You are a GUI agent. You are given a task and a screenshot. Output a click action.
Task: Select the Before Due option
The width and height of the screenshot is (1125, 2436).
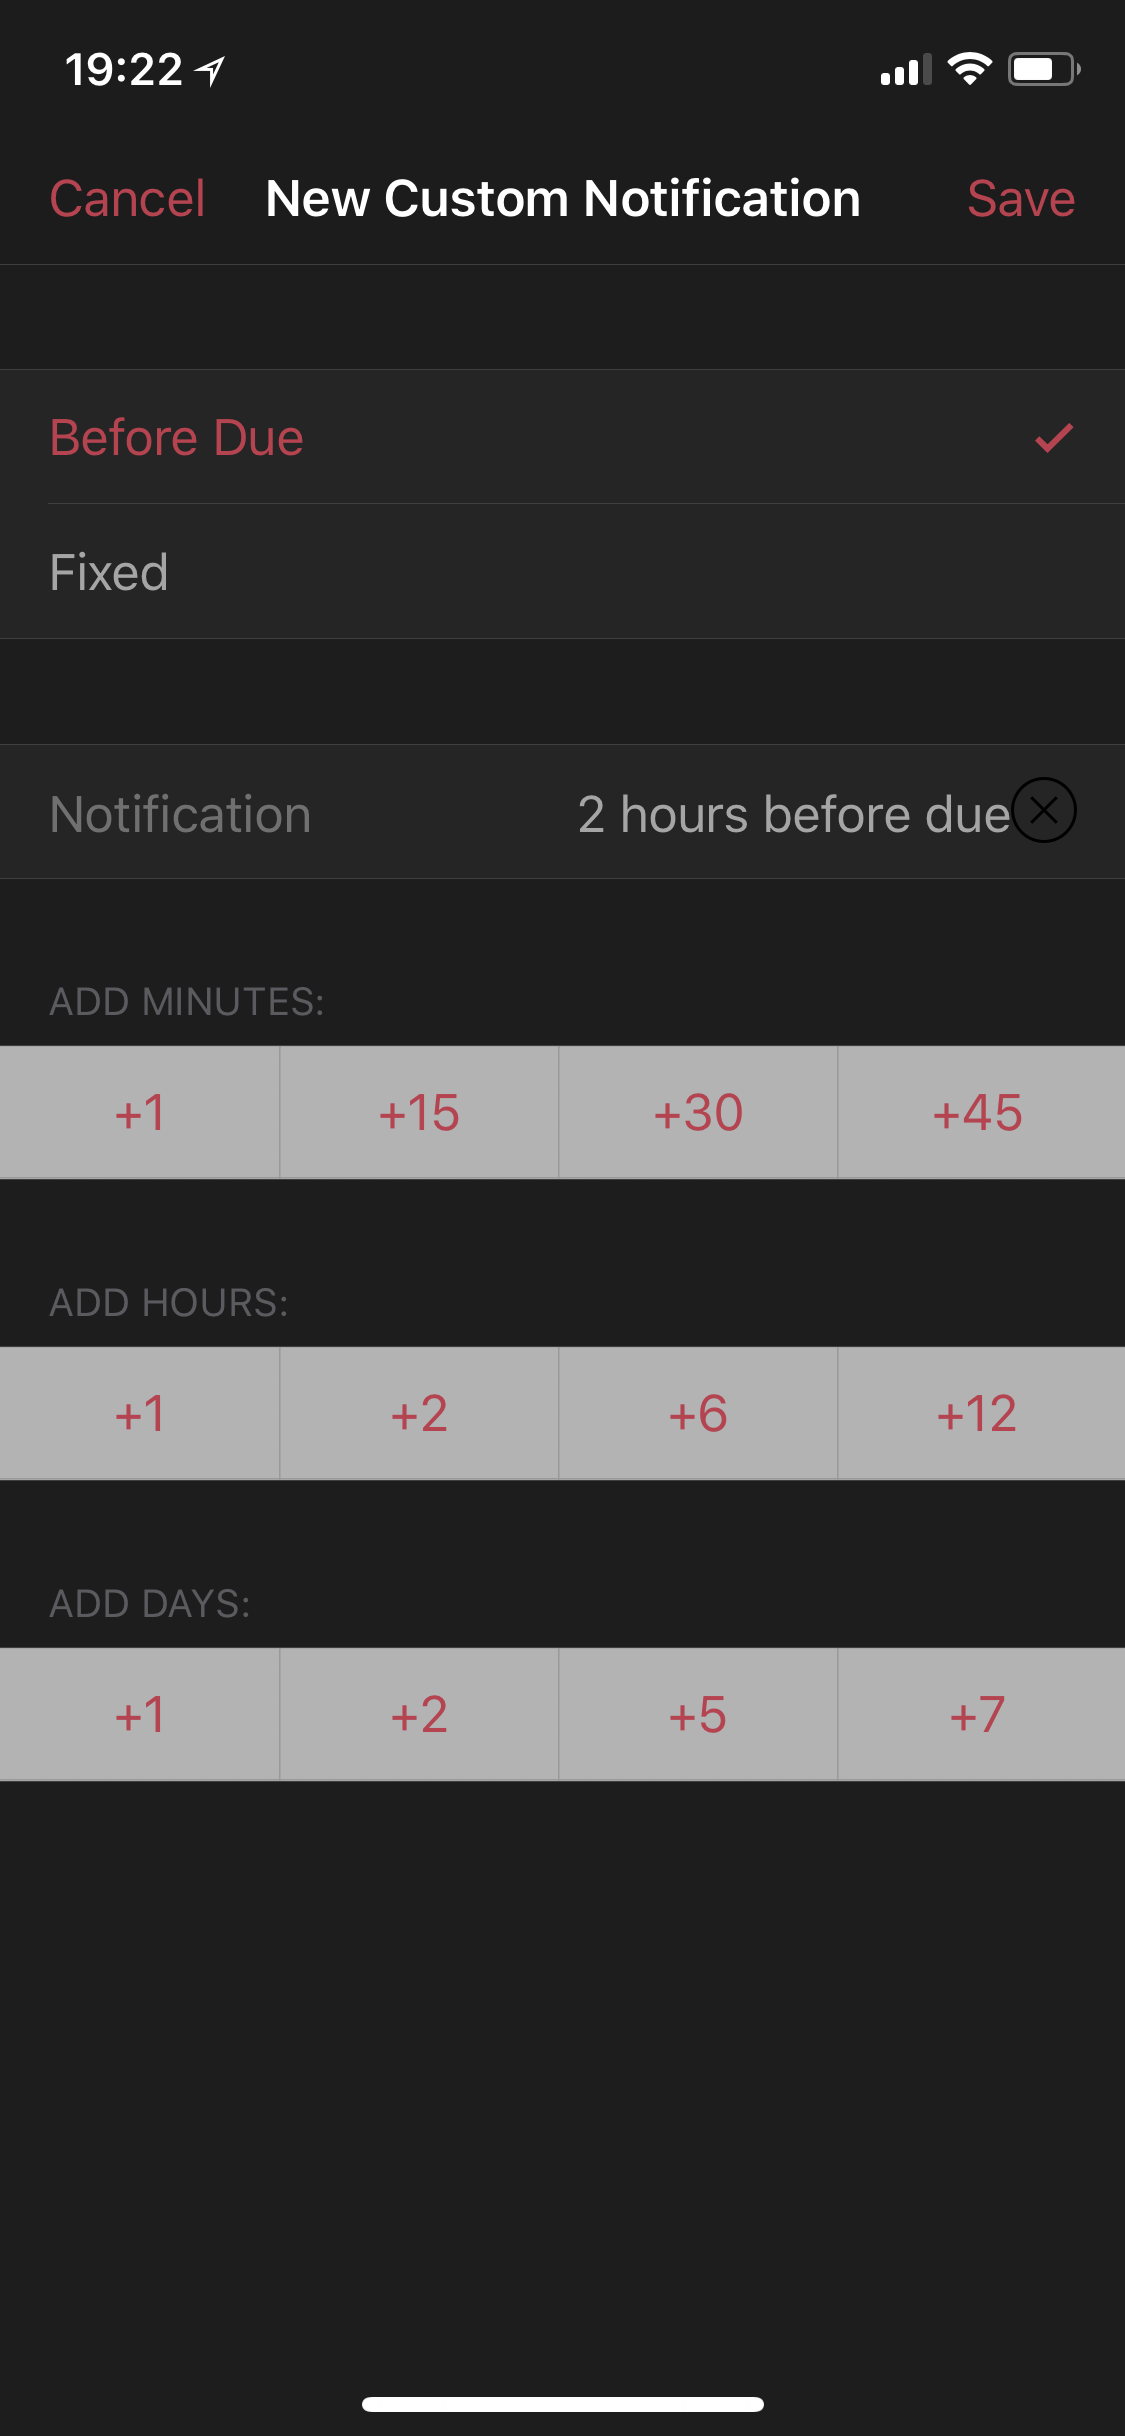pos(177,438)
